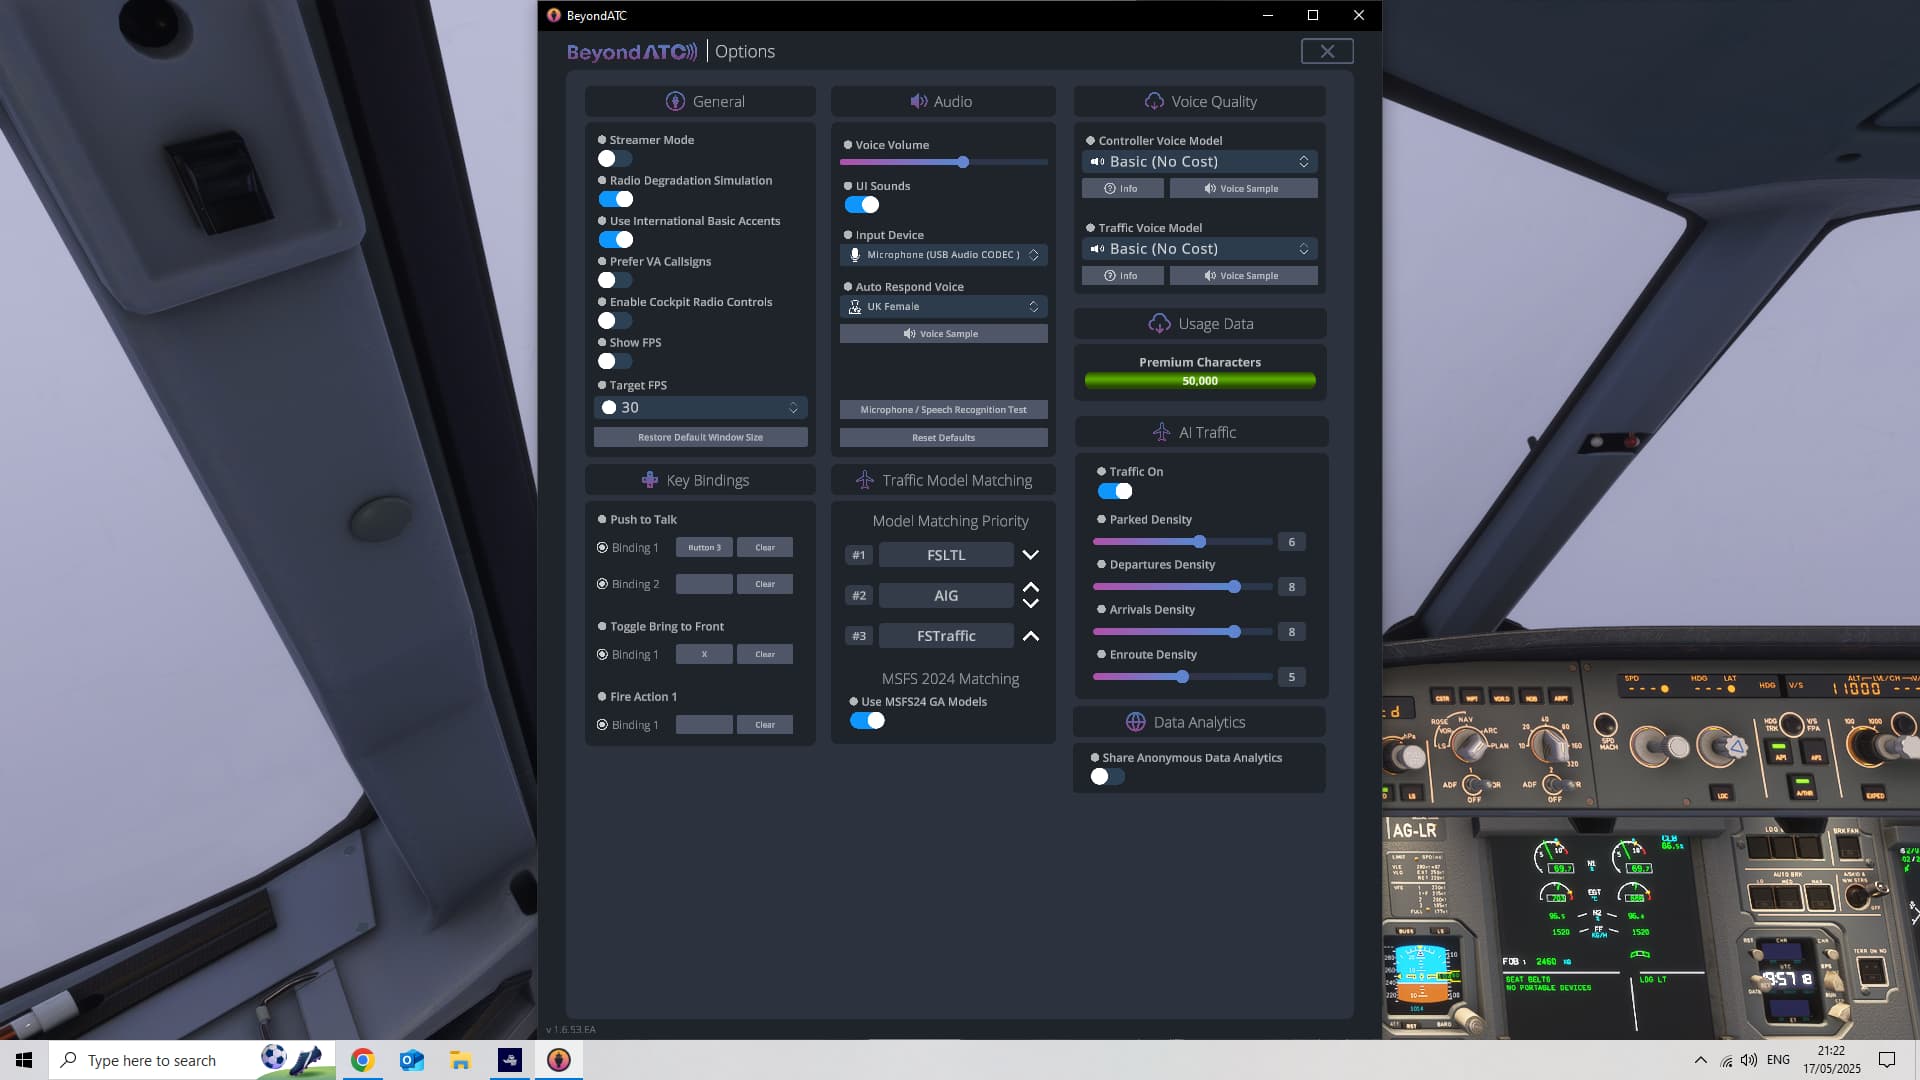Click the Data Analytics globe icon
The width and height of the screenshot is (1920, 1080).
coord(1135,722)
